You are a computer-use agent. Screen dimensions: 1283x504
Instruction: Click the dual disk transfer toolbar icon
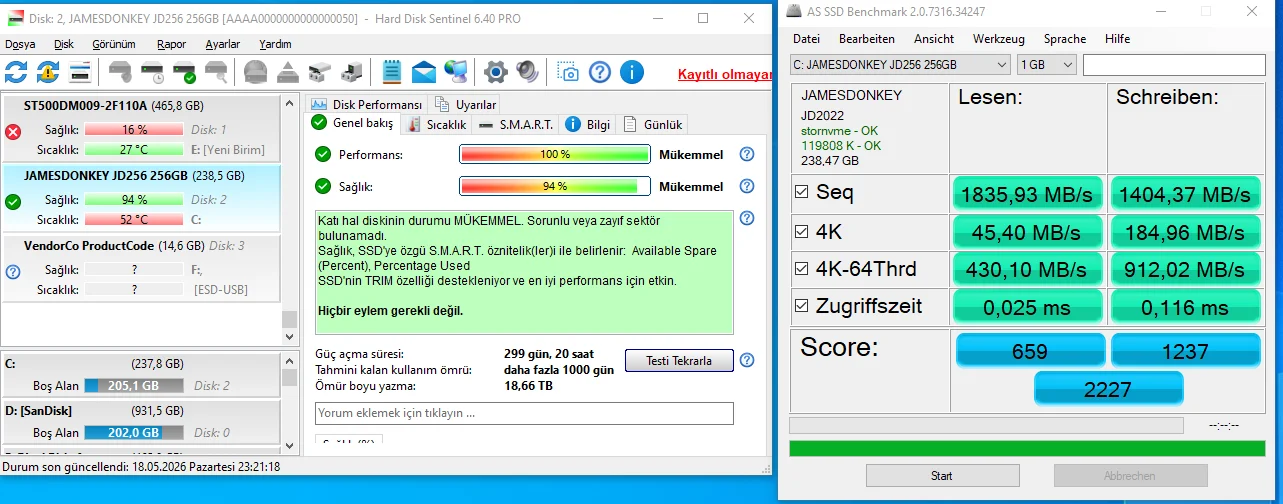[351, 72]
